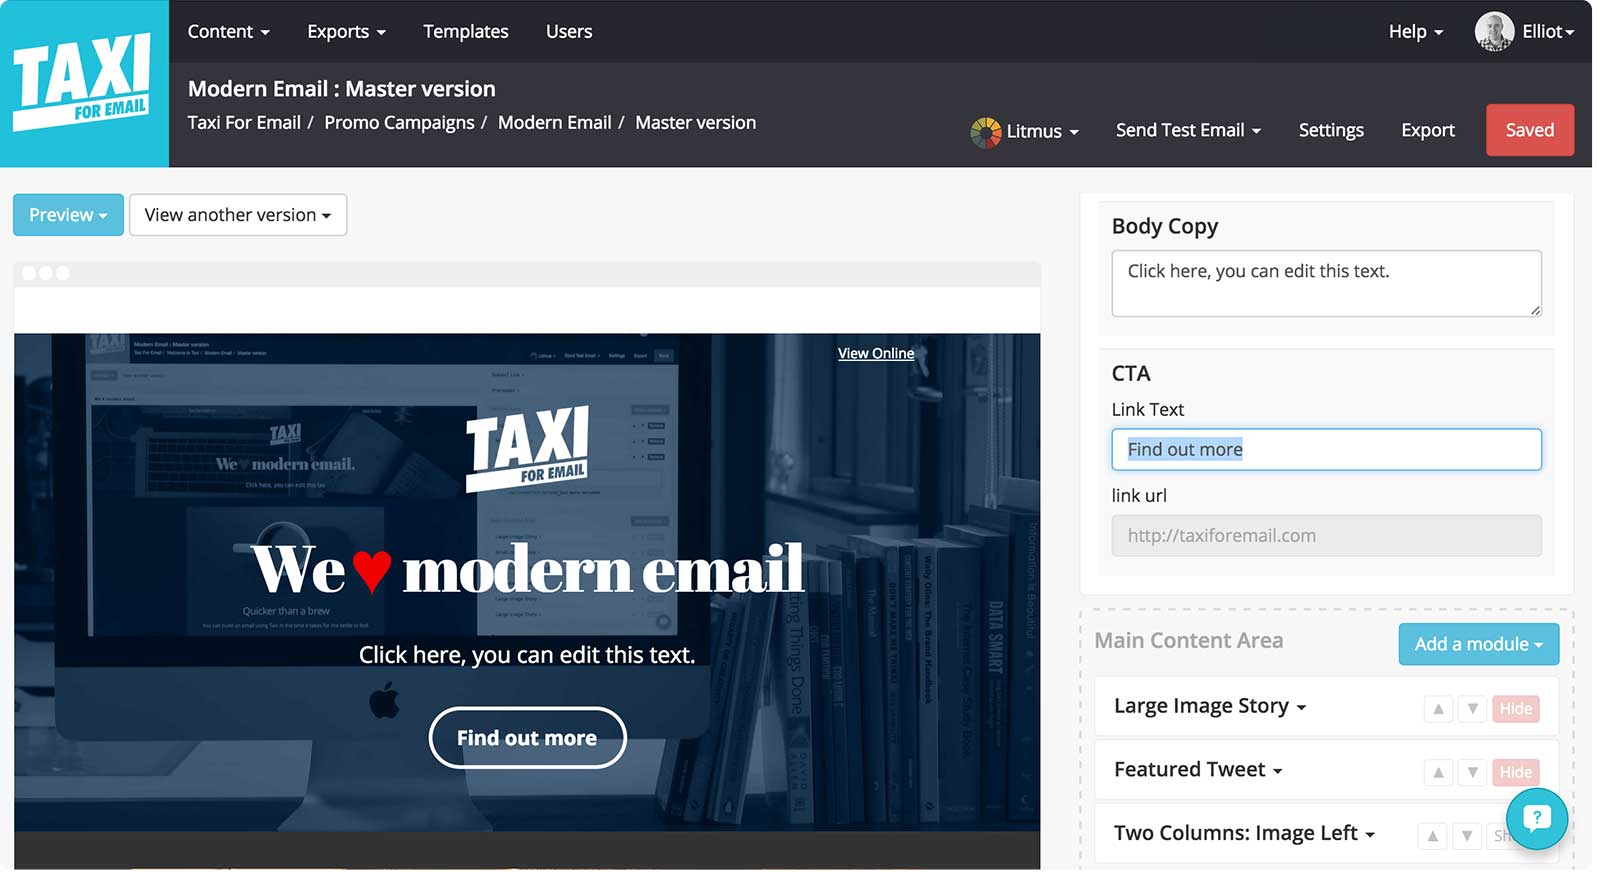The width and height of the screenshot is (1600, 872).
Task: Click the CTA section heading
Action: point(1131,374)
